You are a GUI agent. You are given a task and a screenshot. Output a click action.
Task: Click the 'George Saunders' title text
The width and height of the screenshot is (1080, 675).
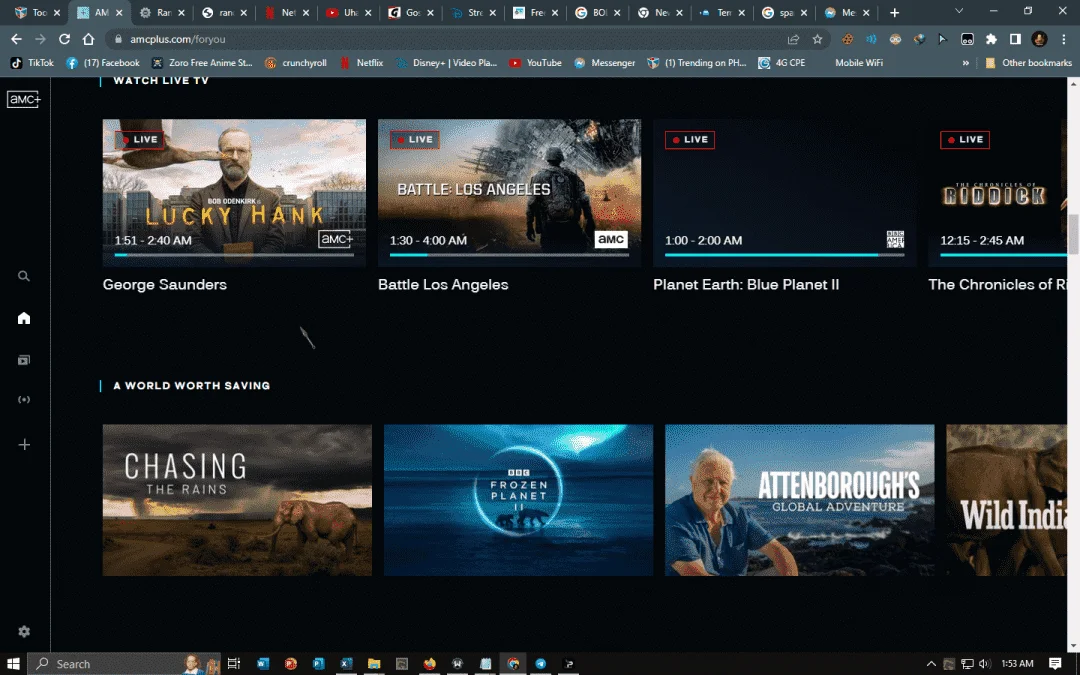click(165, 284)
